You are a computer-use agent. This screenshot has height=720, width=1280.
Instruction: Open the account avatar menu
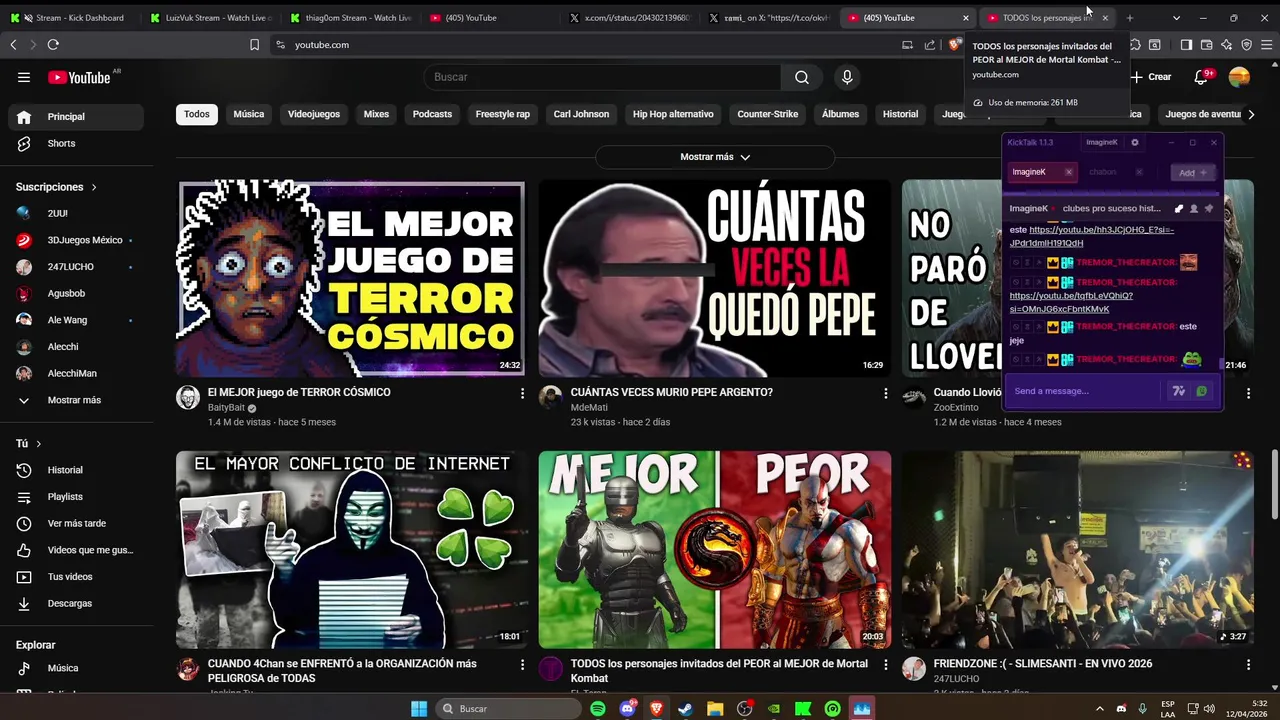tap(1239, 77)
